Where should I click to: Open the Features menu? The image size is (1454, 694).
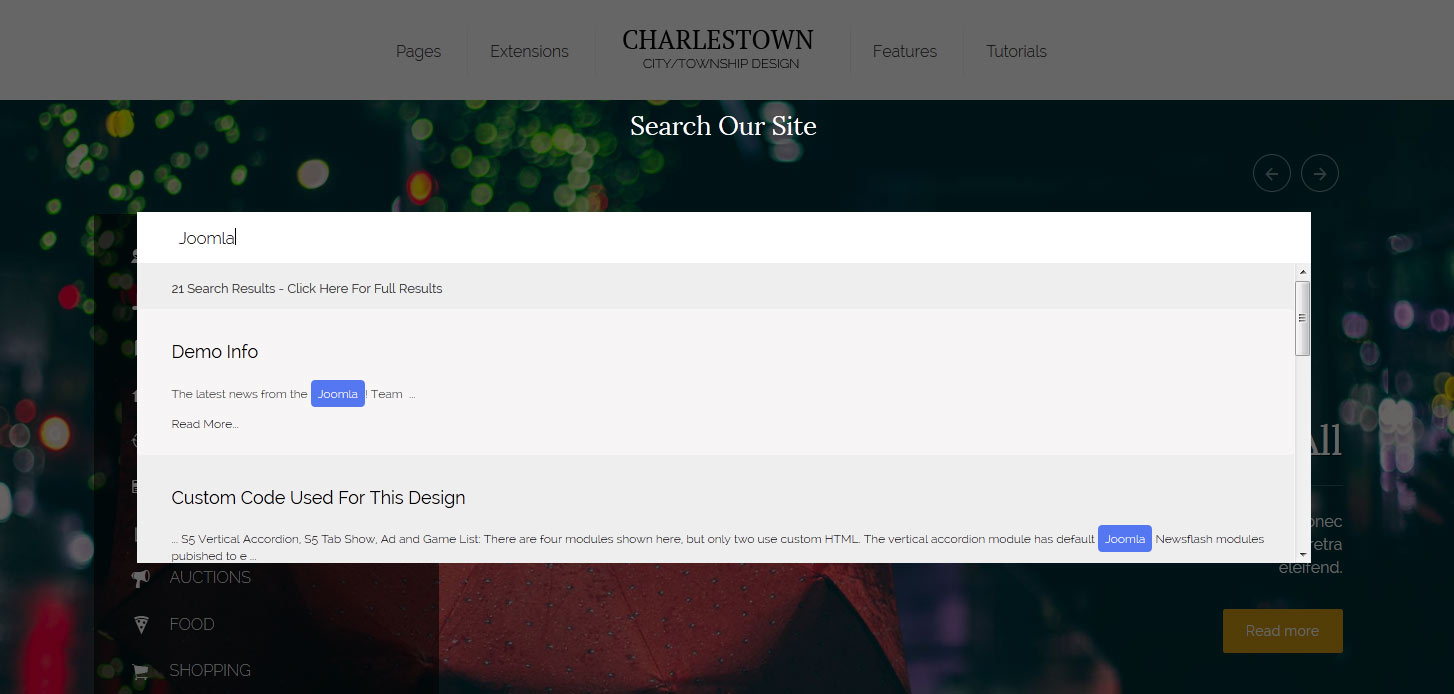click(x=904, y=51)
